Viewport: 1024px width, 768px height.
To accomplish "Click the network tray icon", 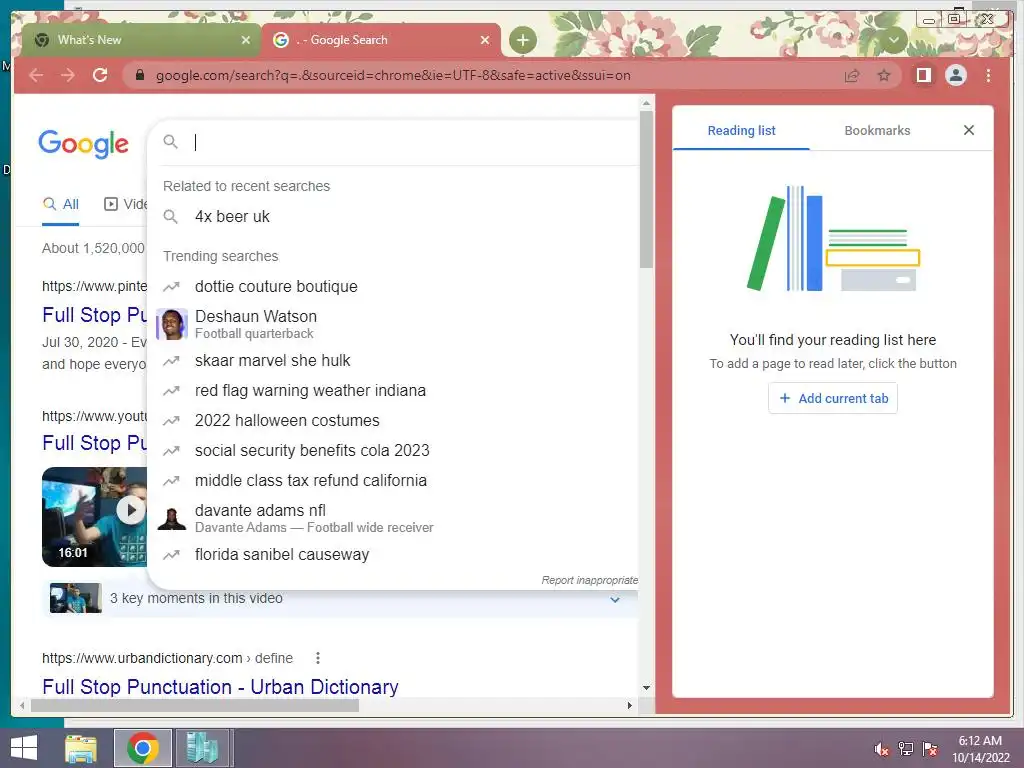I will pos(906,749).
